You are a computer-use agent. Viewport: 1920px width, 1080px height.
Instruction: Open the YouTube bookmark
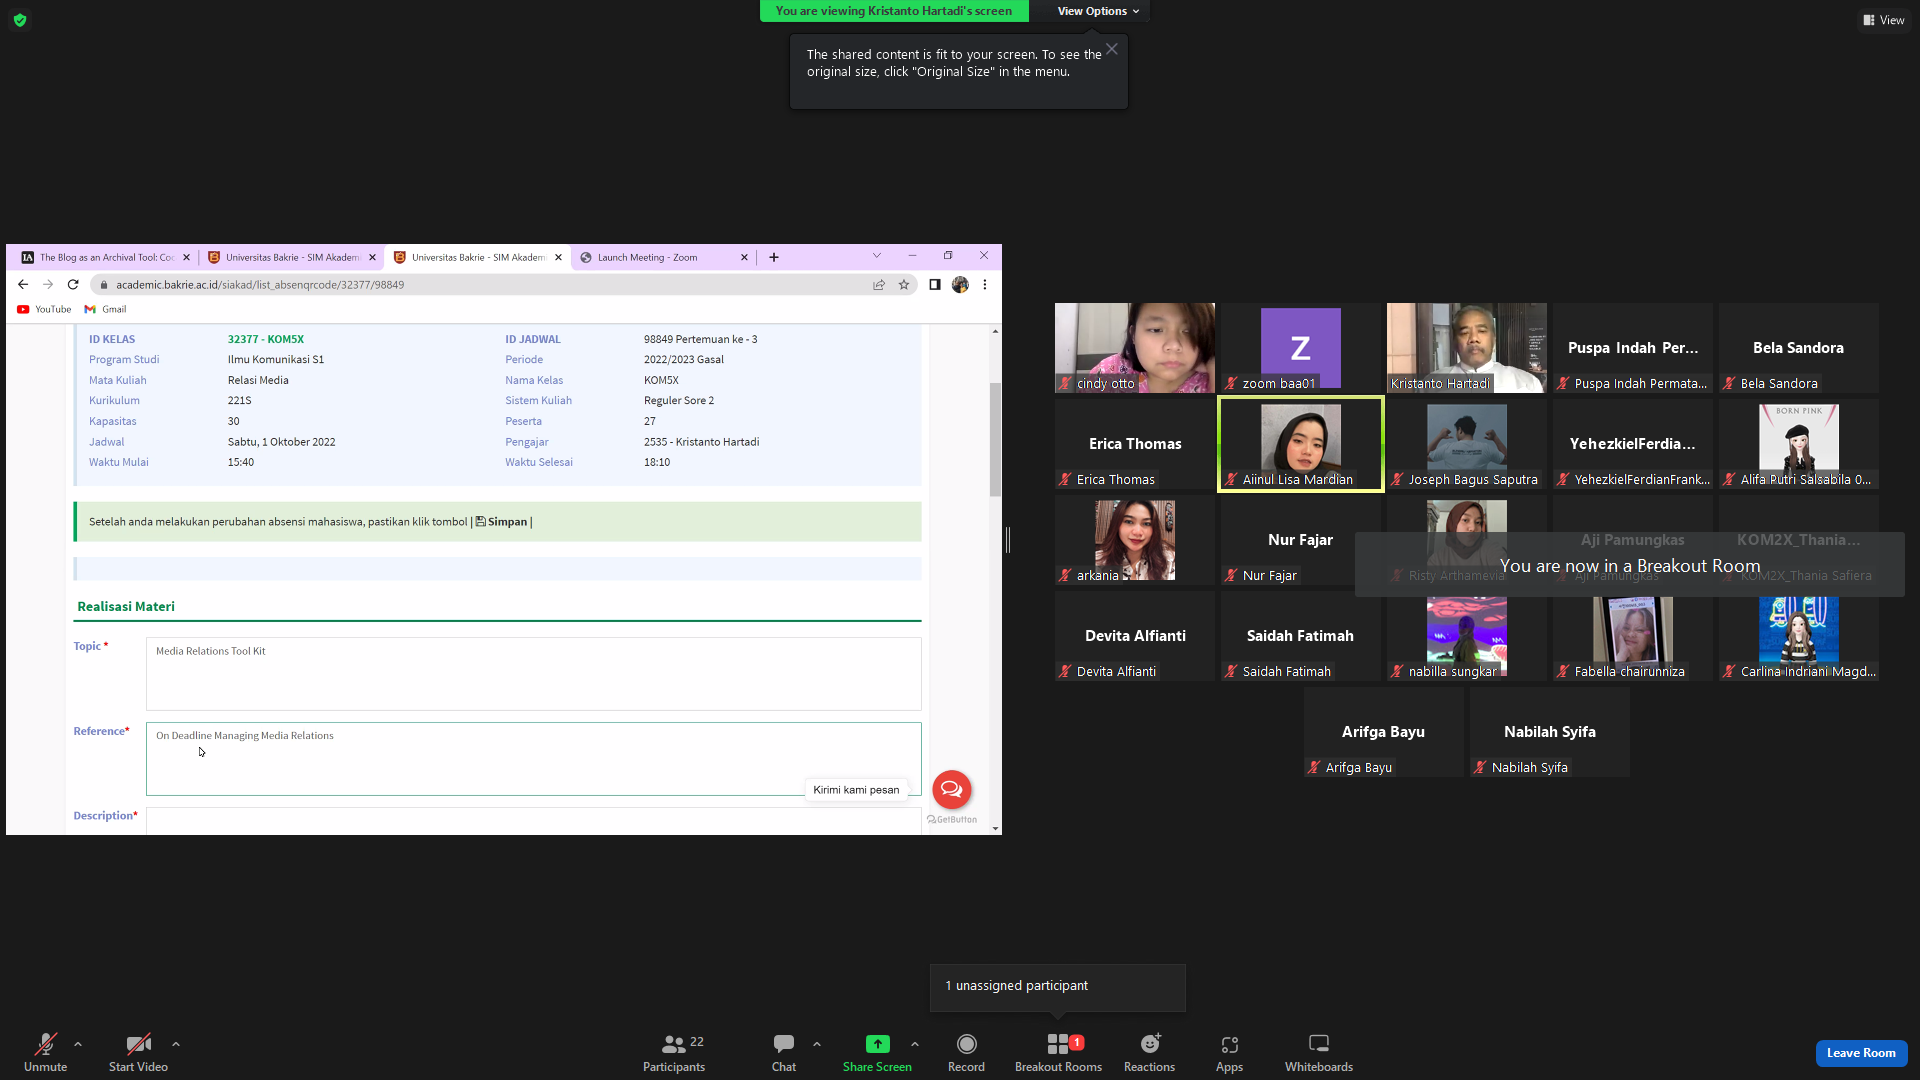(44, 310)
